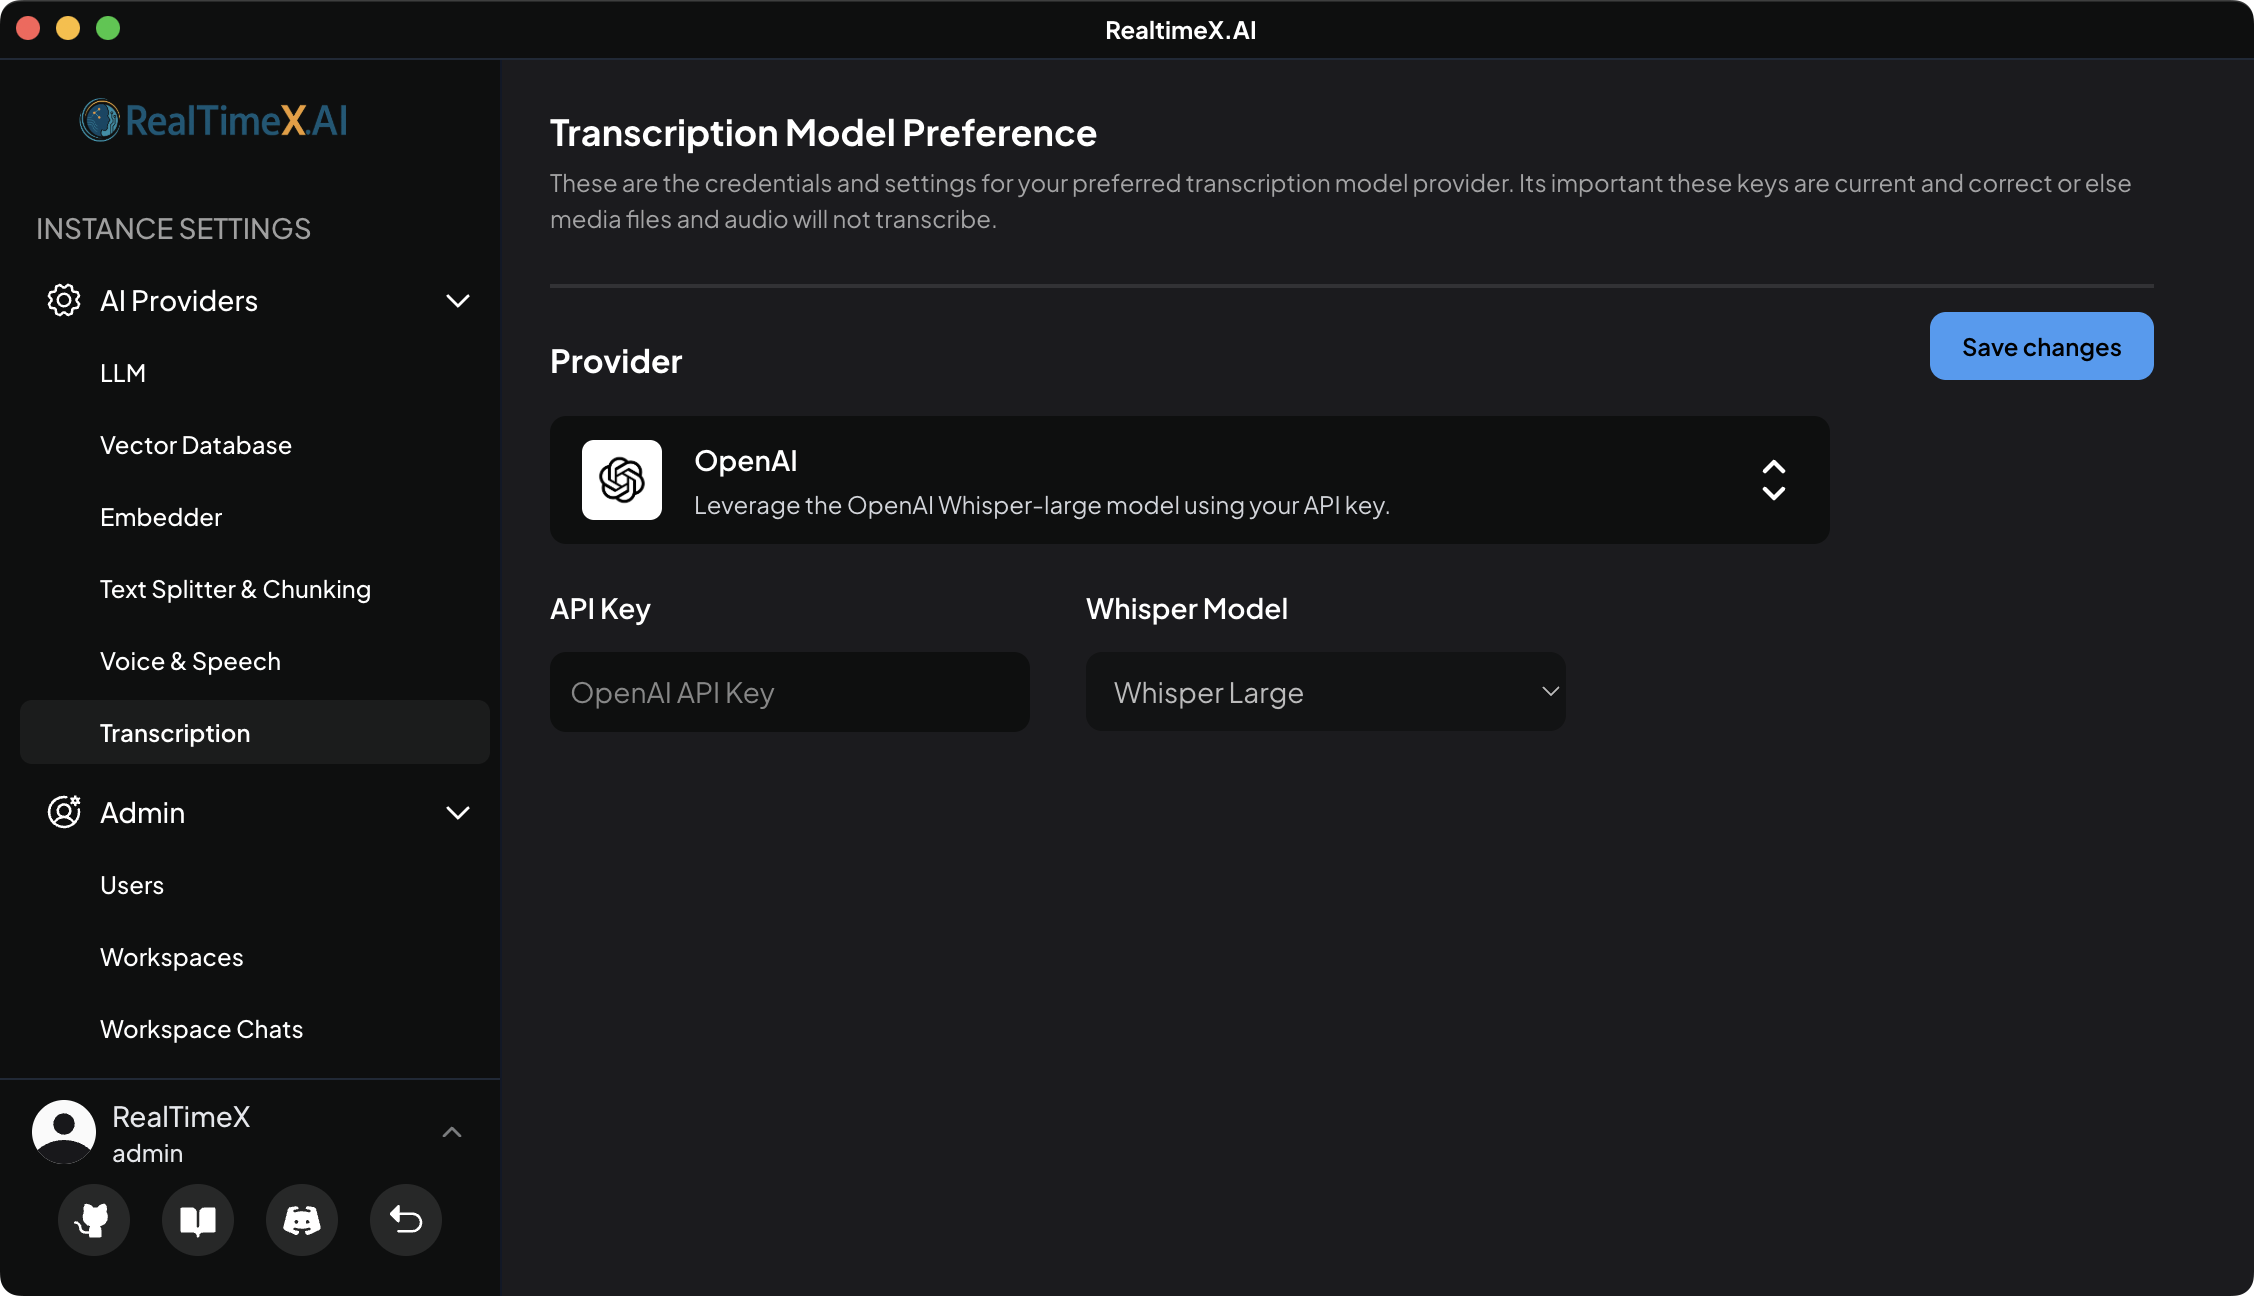The height and width of the screenshot is (1296, 2254).
Task: Click the AI Providers gear icon
Action: (63, 300)
